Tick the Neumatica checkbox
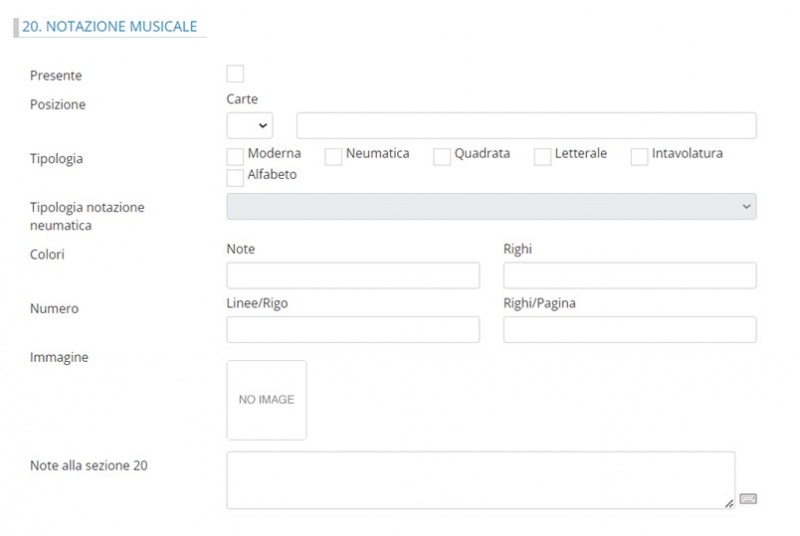The height and width of the screenshot is (536, 800). click(x=333, y=156)
